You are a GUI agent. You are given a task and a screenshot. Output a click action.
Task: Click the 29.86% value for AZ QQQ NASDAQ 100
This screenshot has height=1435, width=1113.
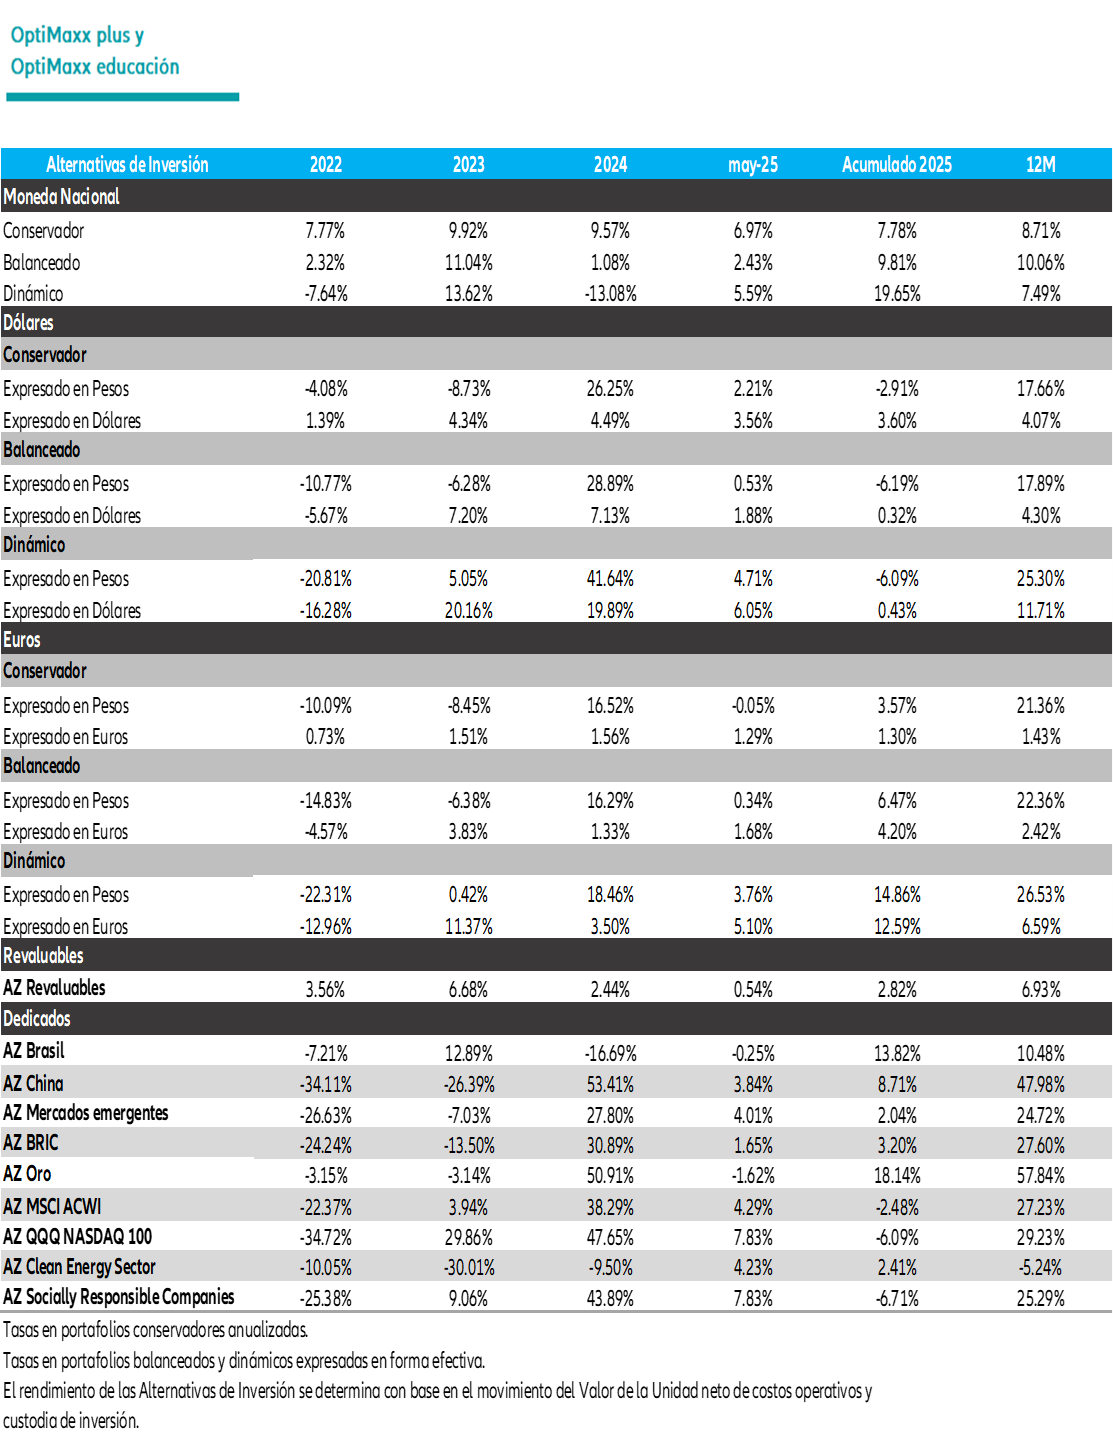point(469,1238)
